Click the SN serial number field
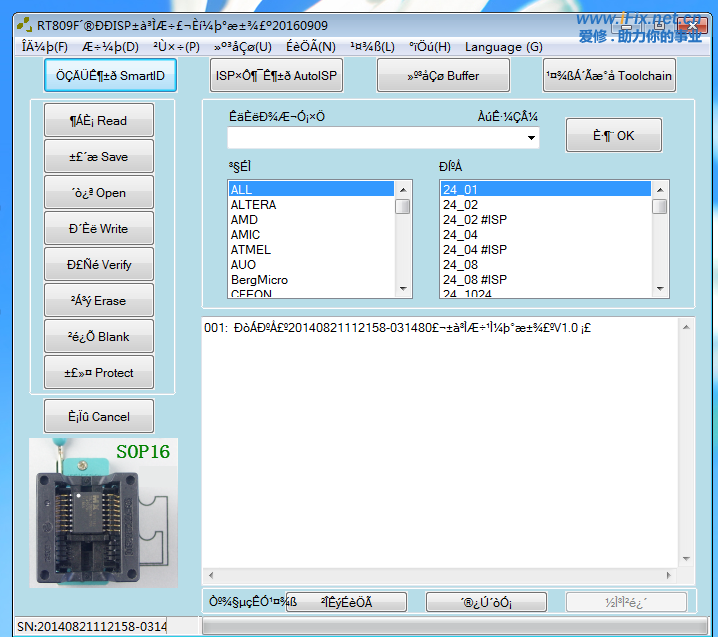Viewport: 718px width, 637px height. click(102, 626)
